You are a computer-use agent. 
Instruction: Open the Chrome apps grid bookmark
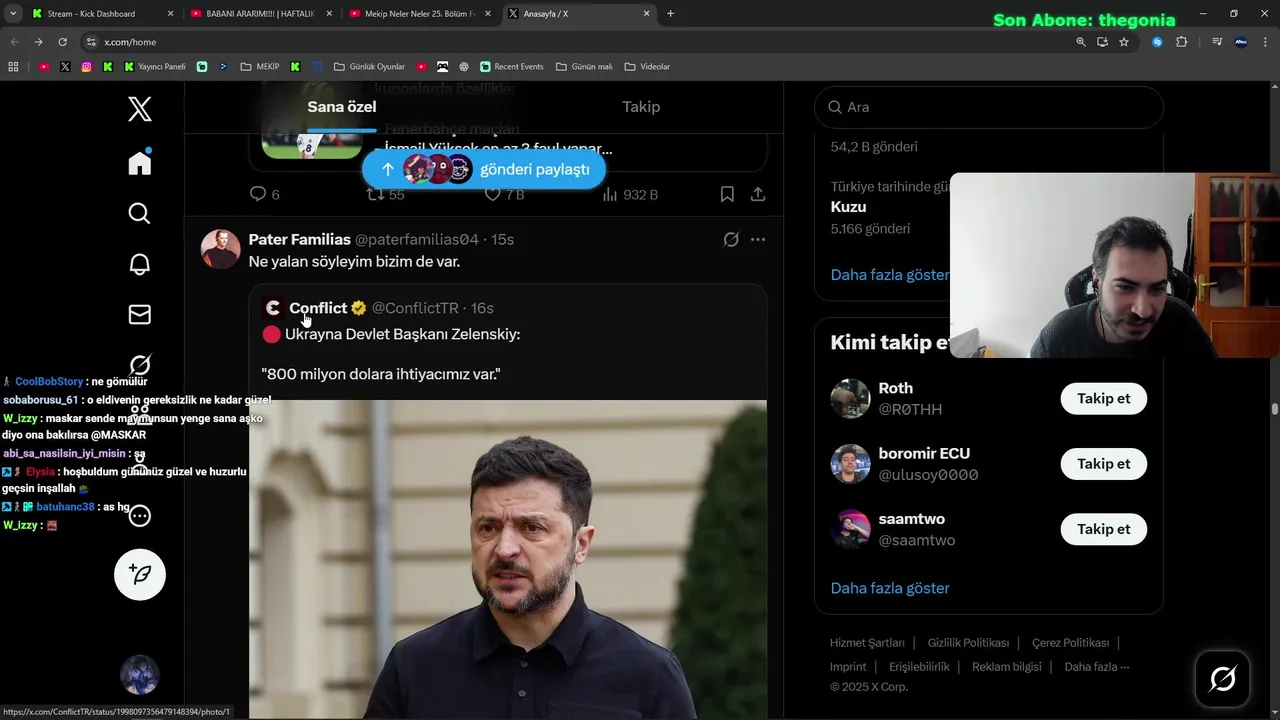[13, 67]
